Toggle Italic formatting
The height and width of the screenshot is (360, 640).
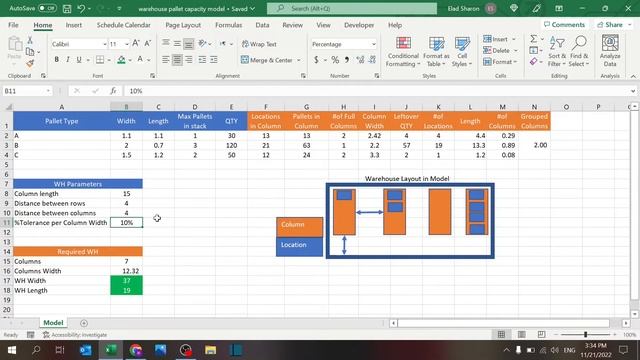[68, 60]
